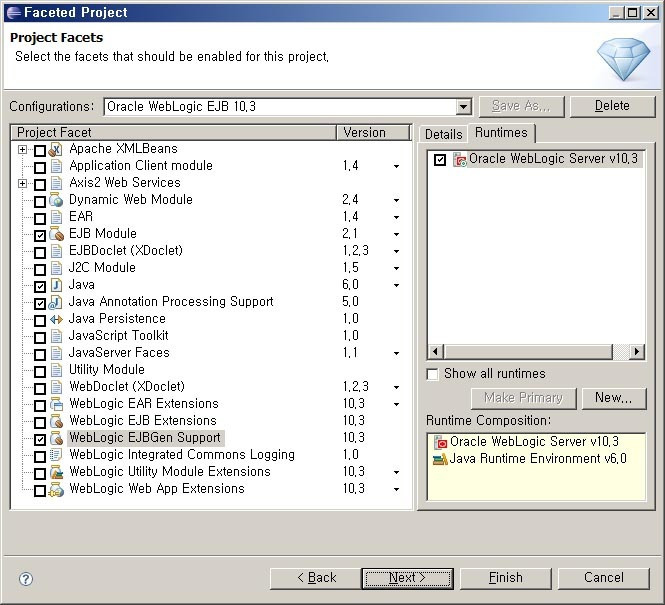Click the EAR facet document icon
Image resolution: width=665 pixels, height=605 pixels.
[56, 217]
